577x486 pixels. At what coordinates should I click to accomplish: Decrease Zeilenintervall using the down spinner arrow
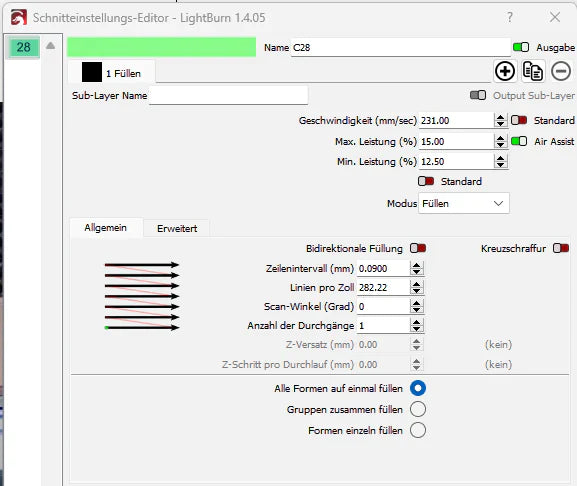[x=416, y=272]
